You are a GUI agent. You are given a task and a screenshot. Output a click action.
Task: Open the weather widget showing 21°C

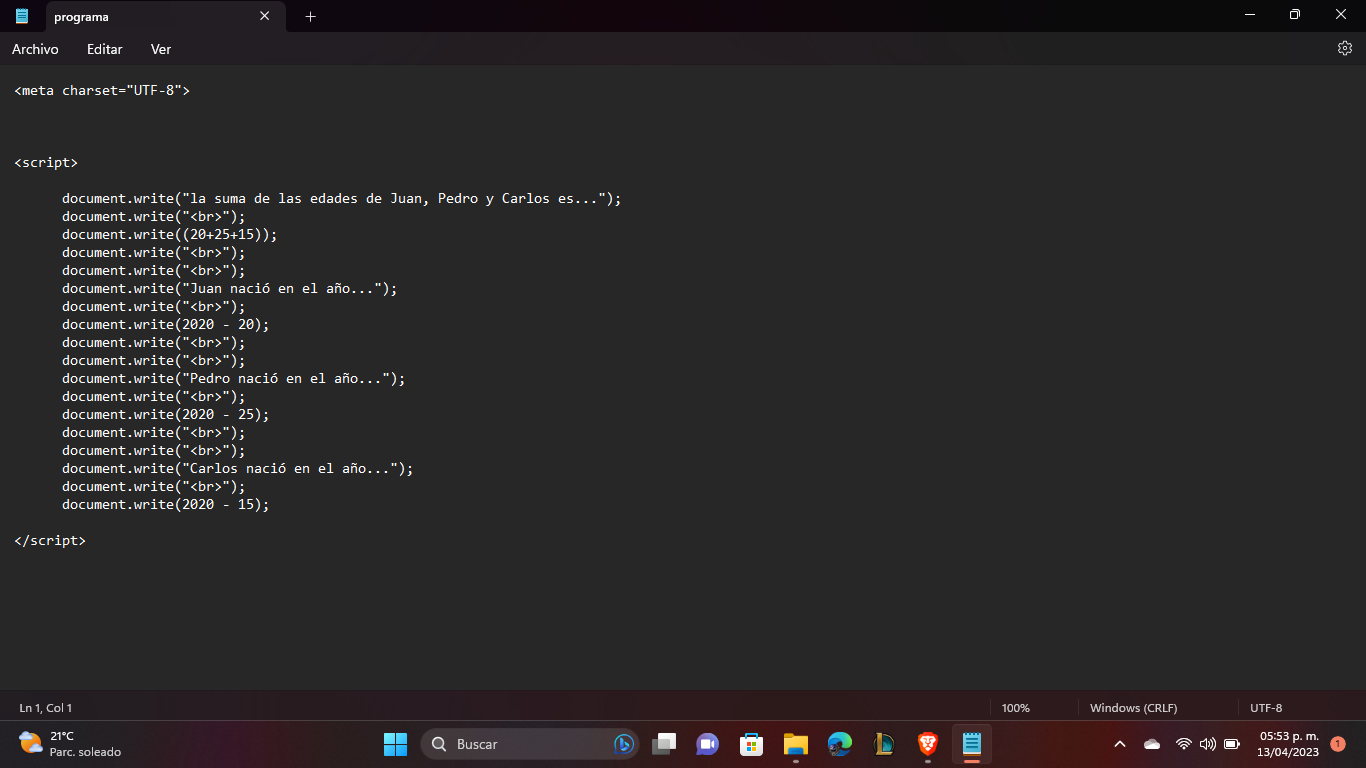70,744
